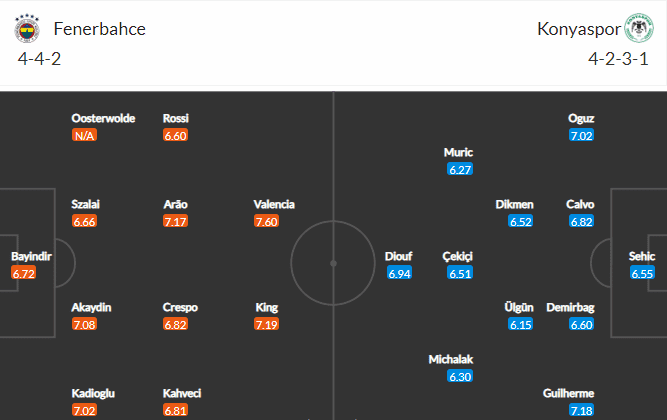Click Kadioglu's 7.02 rating badge
This screenshot has width=667, height=420.
click(x=84, y=410)
